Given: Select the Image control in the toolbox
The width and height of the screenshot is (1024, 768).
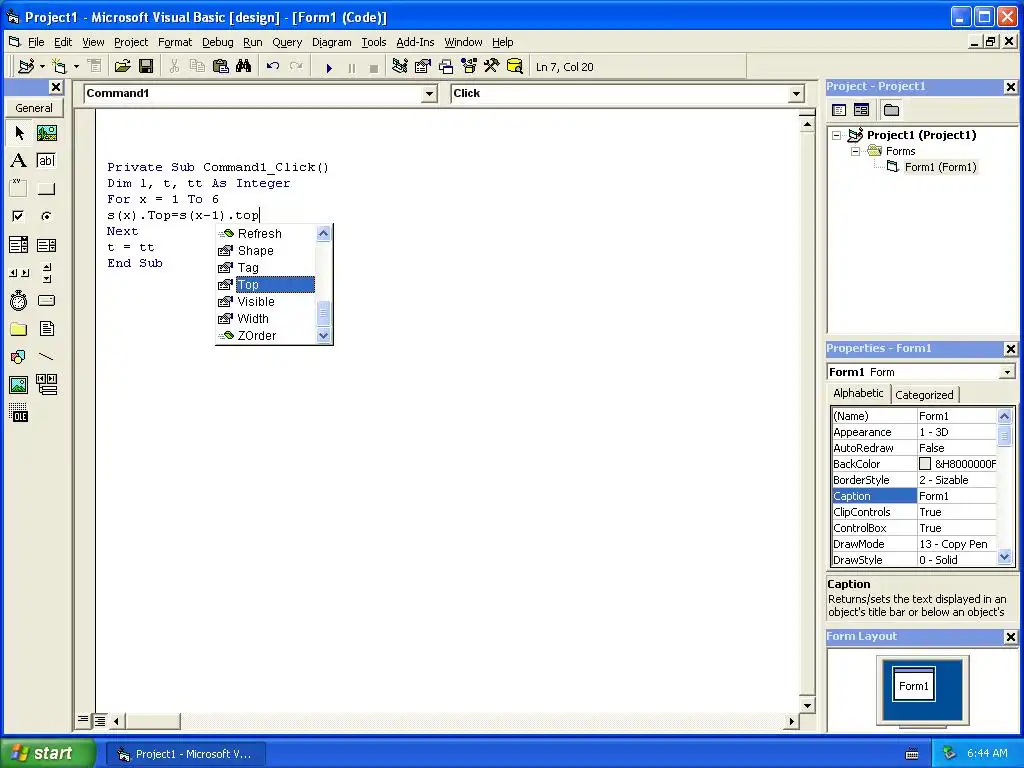Looking at the screenshot, I should click(19, 385).
